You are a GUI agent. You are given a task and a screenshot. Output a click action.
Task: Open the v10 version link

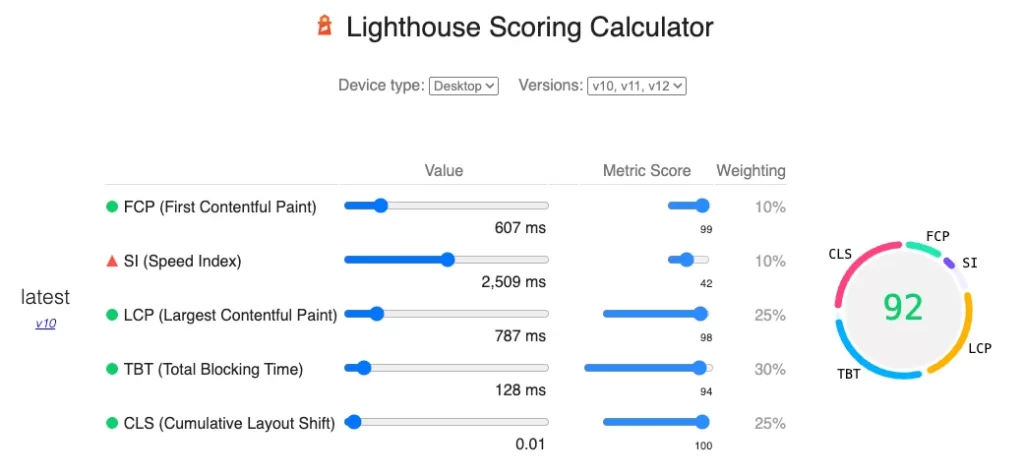point(45,323)
